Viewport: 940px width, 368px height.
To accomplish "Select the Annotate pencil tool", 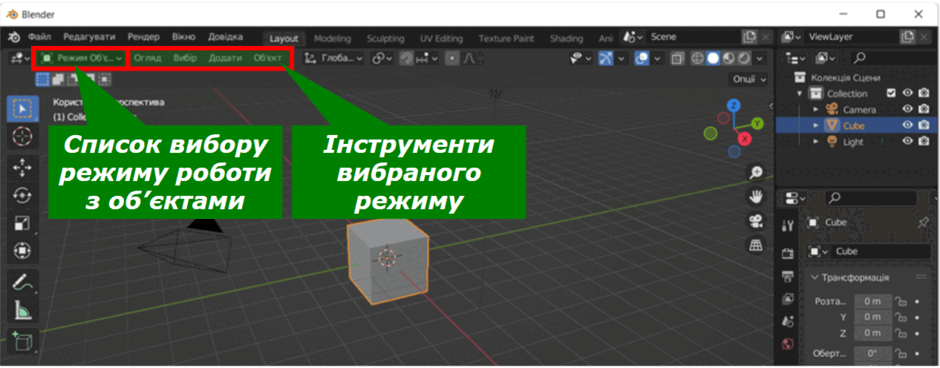I will 23,281.
